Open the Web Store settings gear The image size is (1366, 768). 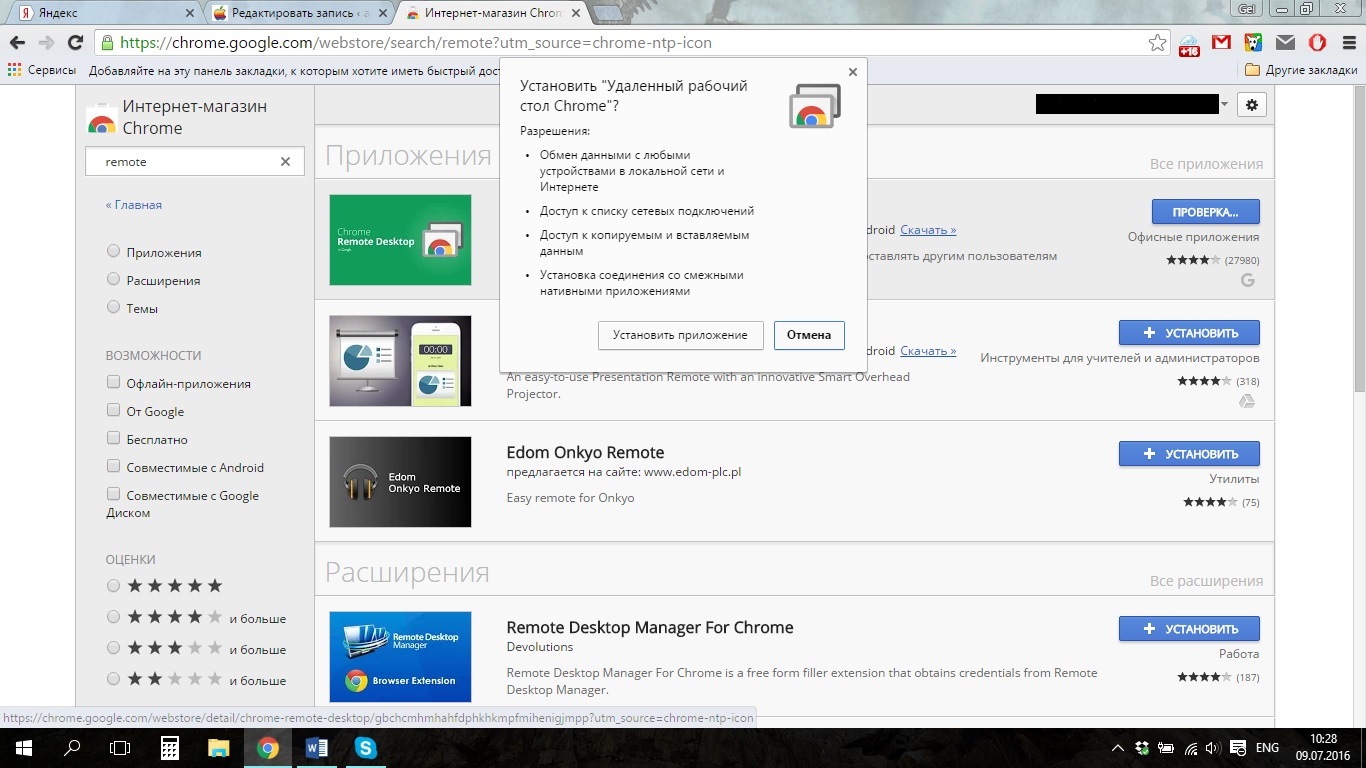pyautogui.click(x=1252, y=104)
